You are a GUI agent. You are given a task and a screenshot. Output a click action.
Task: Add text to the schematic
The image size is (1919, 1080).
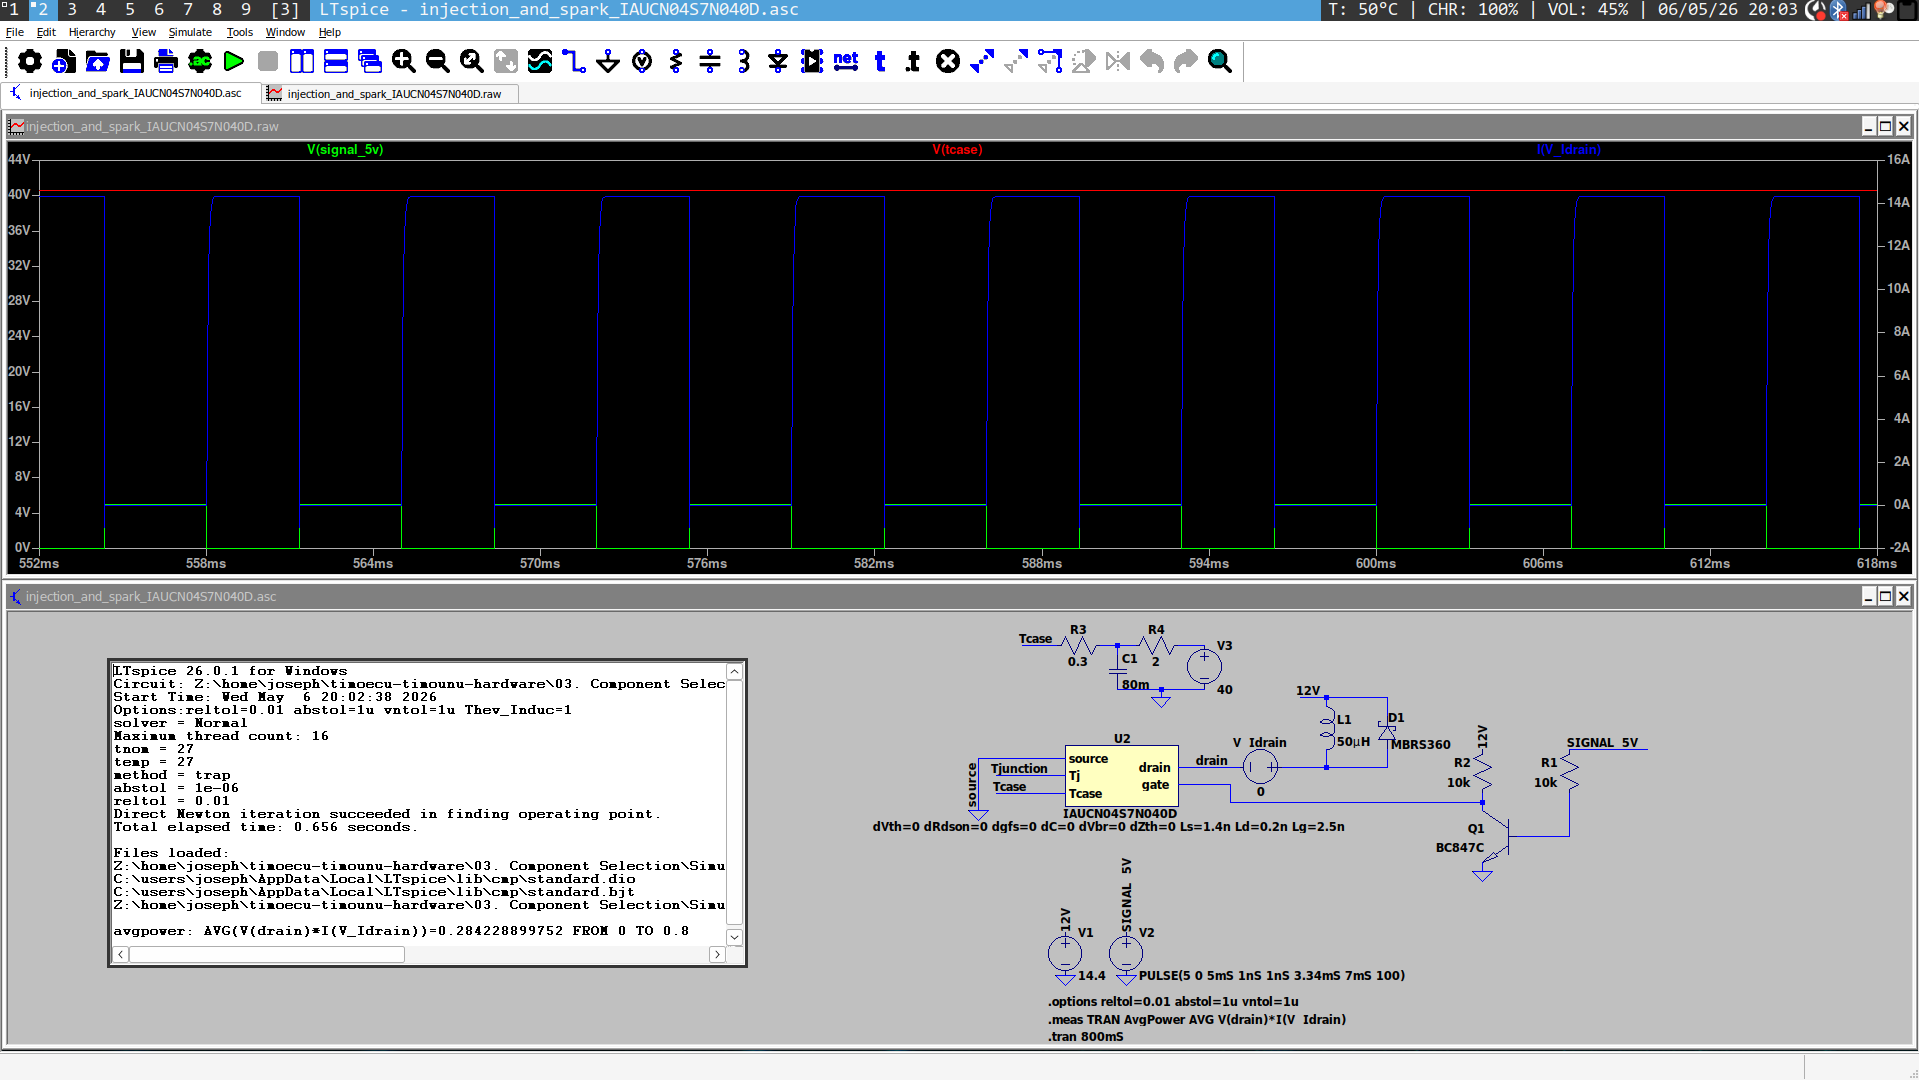click(x=880, y=62)
